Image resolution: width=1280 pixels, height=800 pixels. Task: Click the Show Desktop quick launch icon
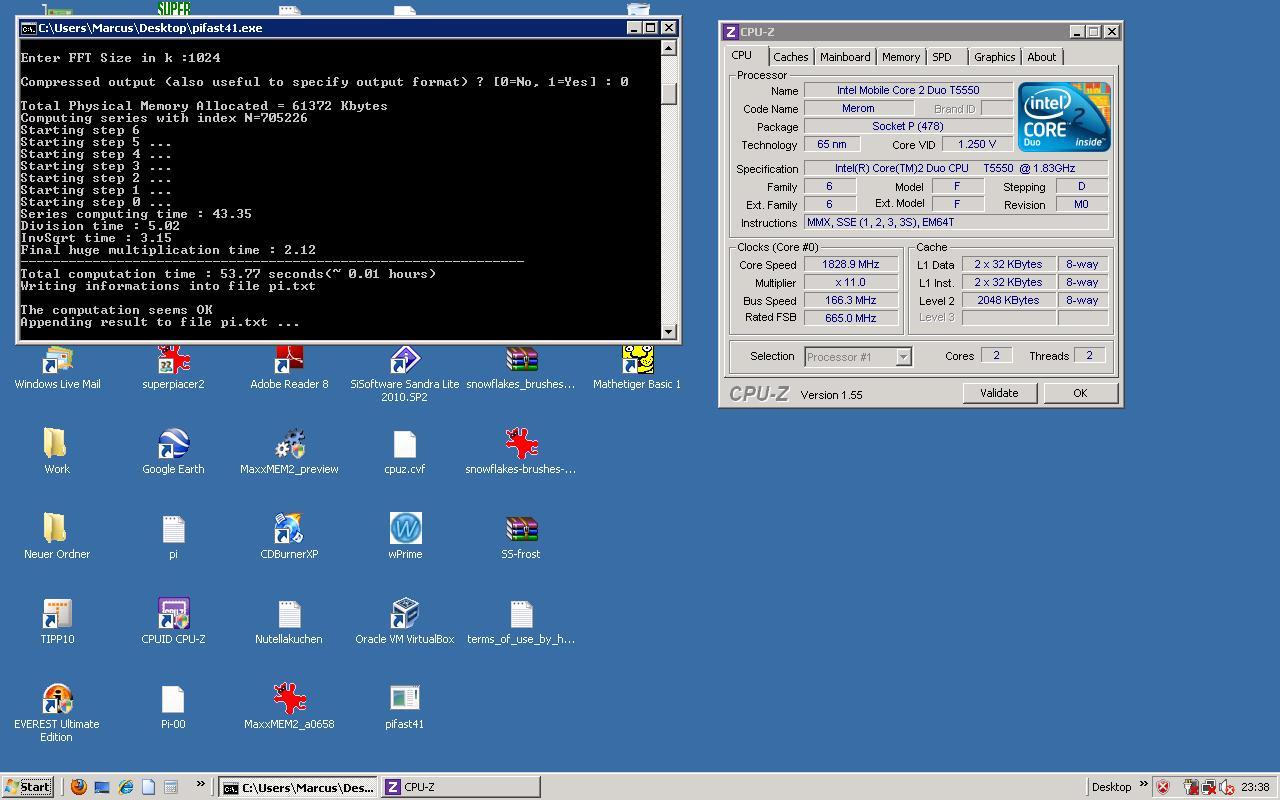(102, 787)
